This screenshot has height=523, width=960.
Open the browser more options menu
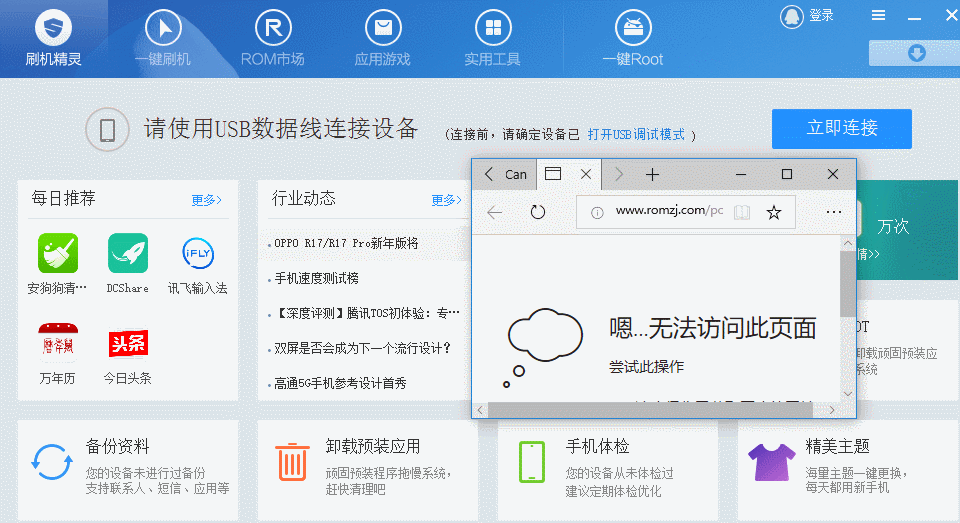click(834, 213)
